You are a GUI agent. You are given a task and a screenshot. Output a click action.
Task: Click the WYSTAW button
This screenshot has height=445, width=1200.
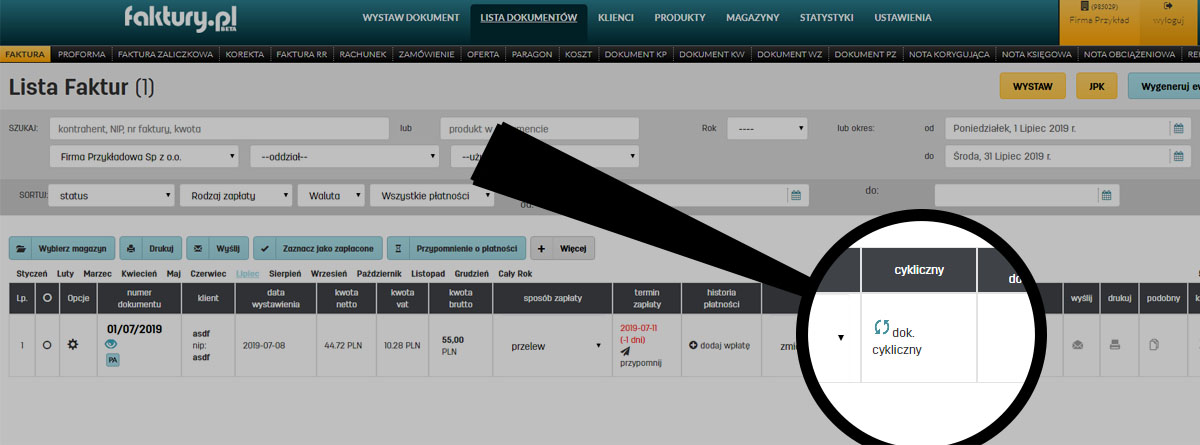coord(1033,87)
